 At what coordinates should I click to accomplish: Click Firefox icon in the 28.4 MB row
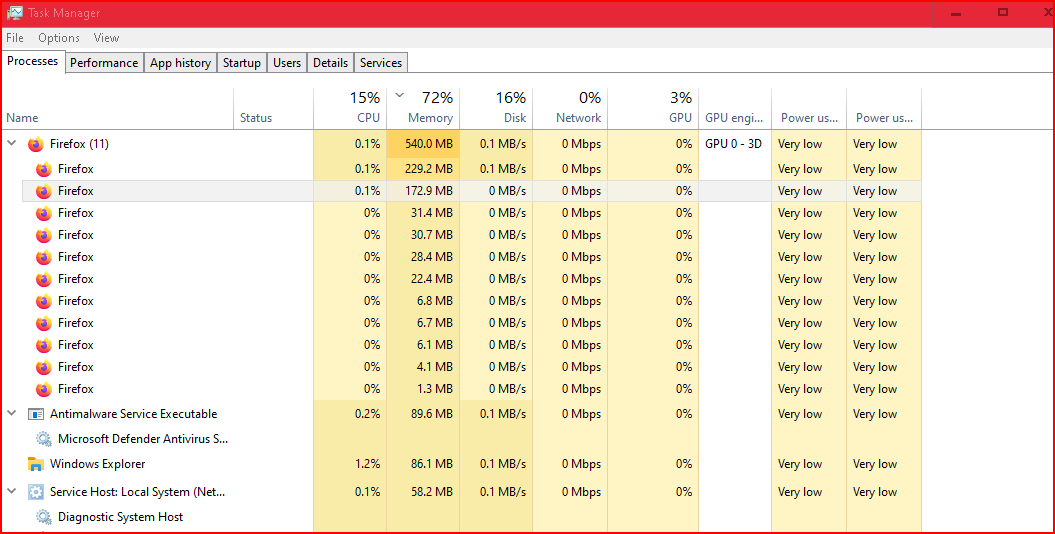(x=44, y=257)
